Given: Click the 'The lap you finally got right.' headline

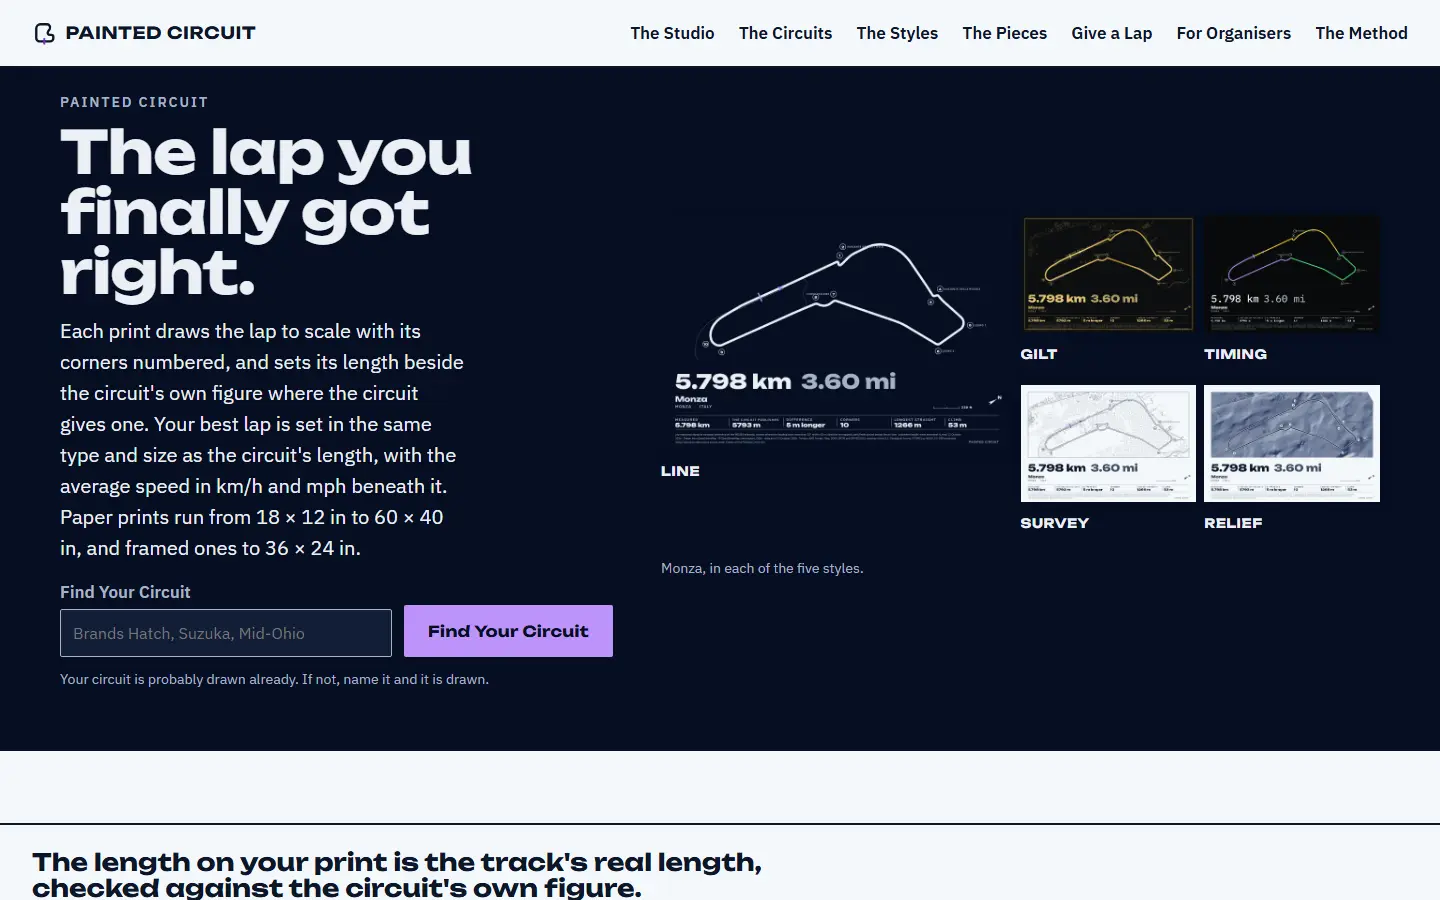Looking at the screenshot, I should tap(266, 212).
